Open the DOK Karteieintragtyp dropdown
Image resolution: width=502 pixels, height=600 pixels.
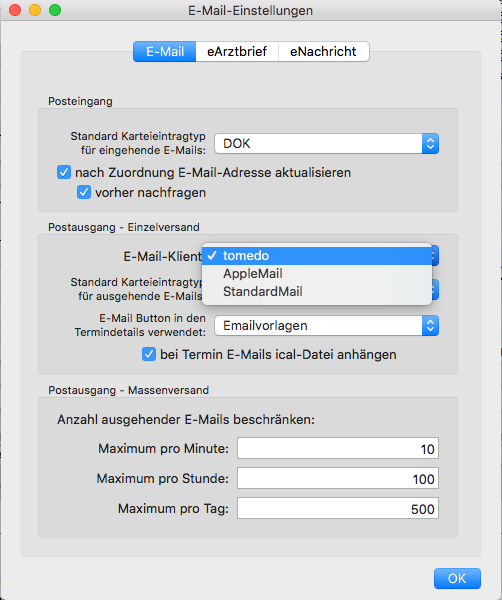click(326, 143)
